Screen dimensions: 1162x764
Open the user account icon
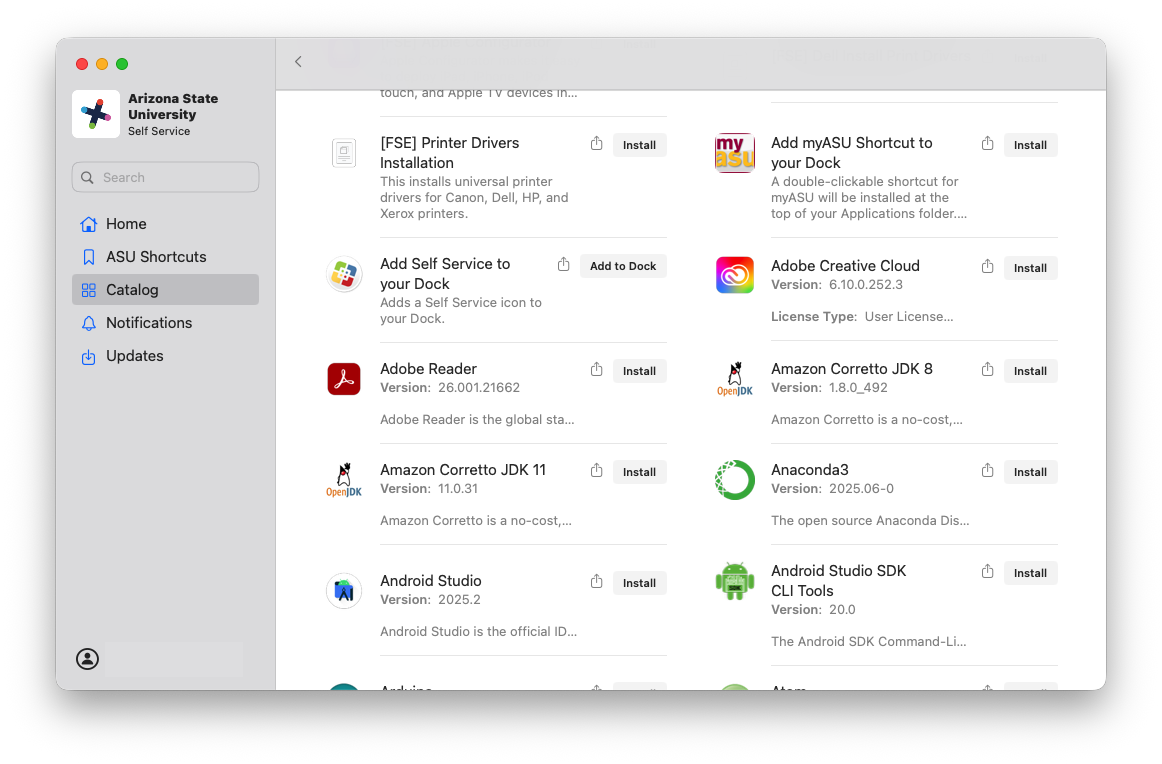pos(87,659)
